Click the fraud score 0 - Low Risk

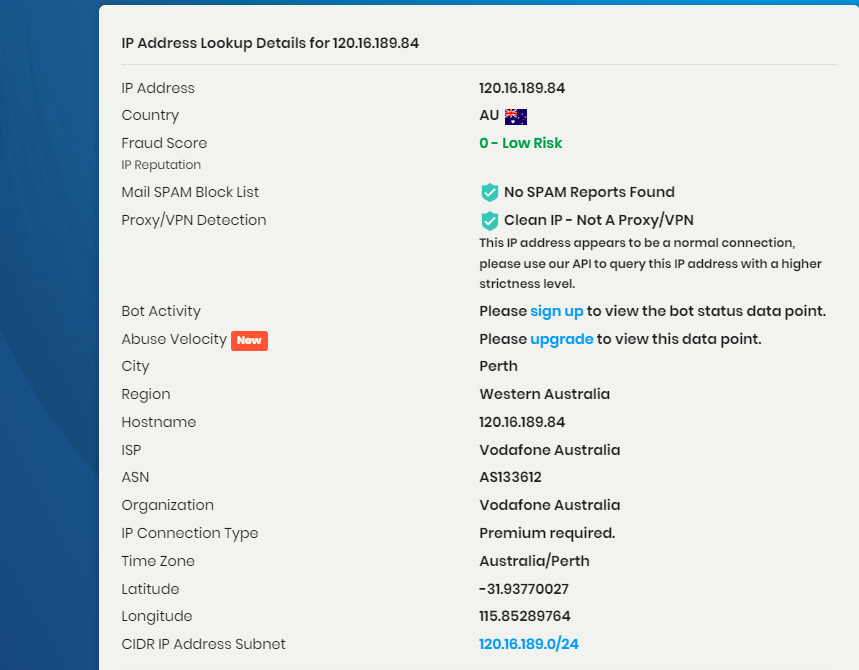[x=520, y=143]
